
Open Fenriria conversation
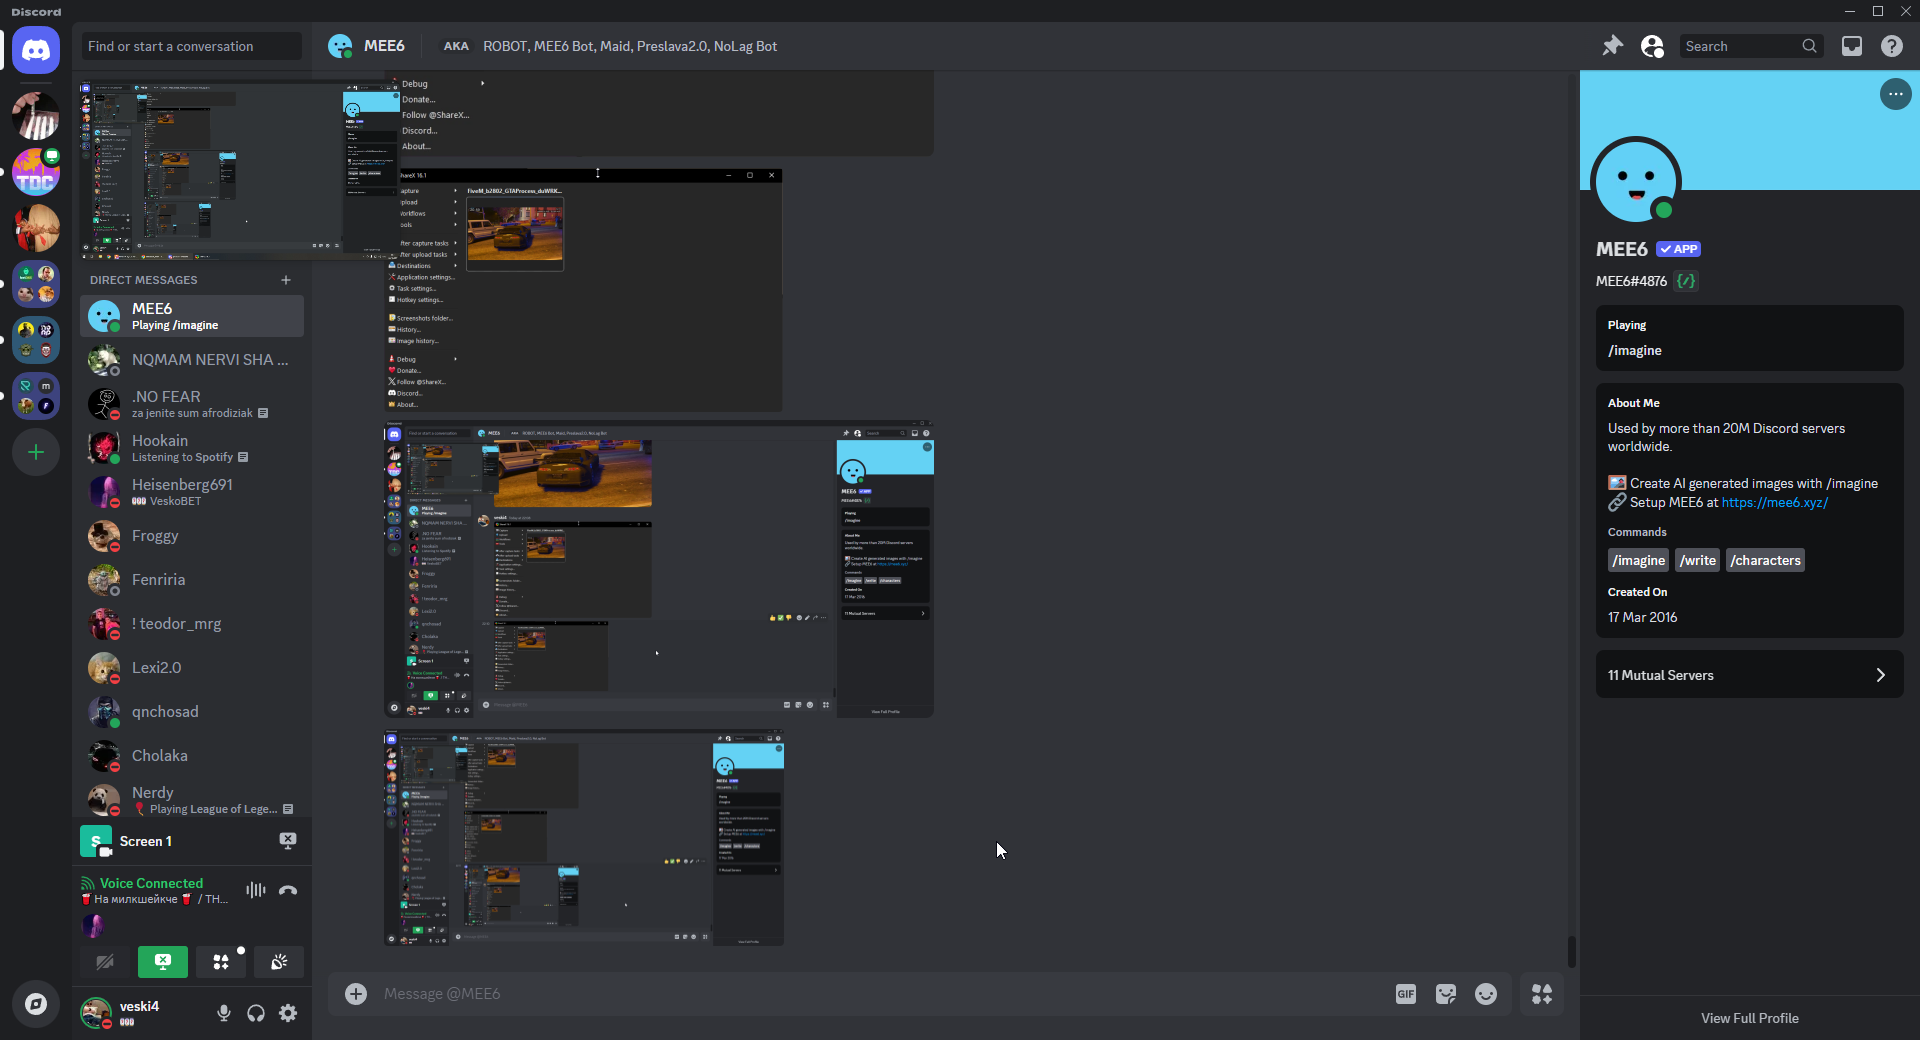tap(192, 580)
